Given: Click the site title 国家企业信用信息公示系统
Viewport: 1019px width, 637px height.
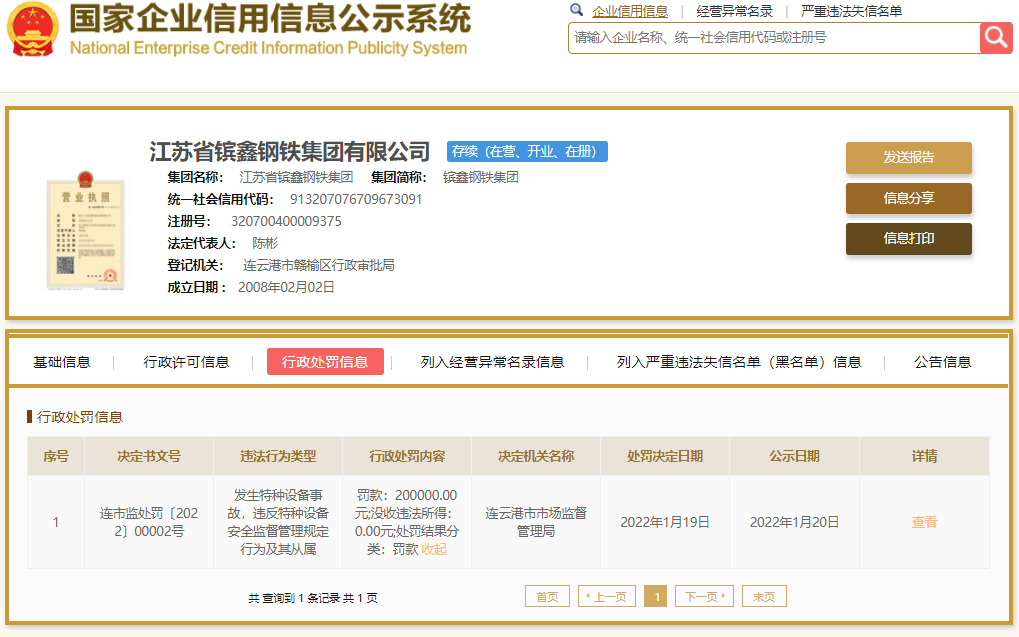Looking at the screenshot, I should coord(270,18).
